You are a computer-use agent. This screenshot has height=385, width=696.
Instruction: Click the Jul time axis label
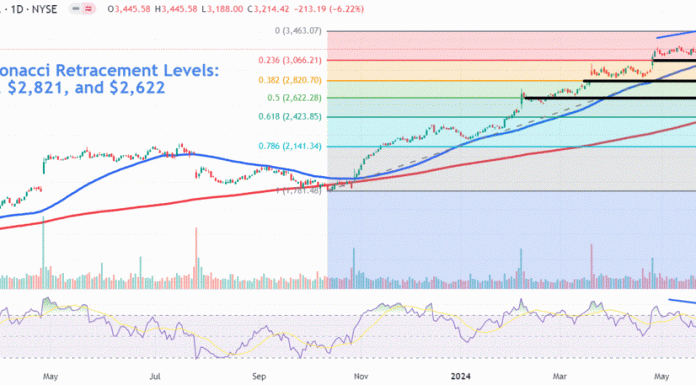(154, 377)
